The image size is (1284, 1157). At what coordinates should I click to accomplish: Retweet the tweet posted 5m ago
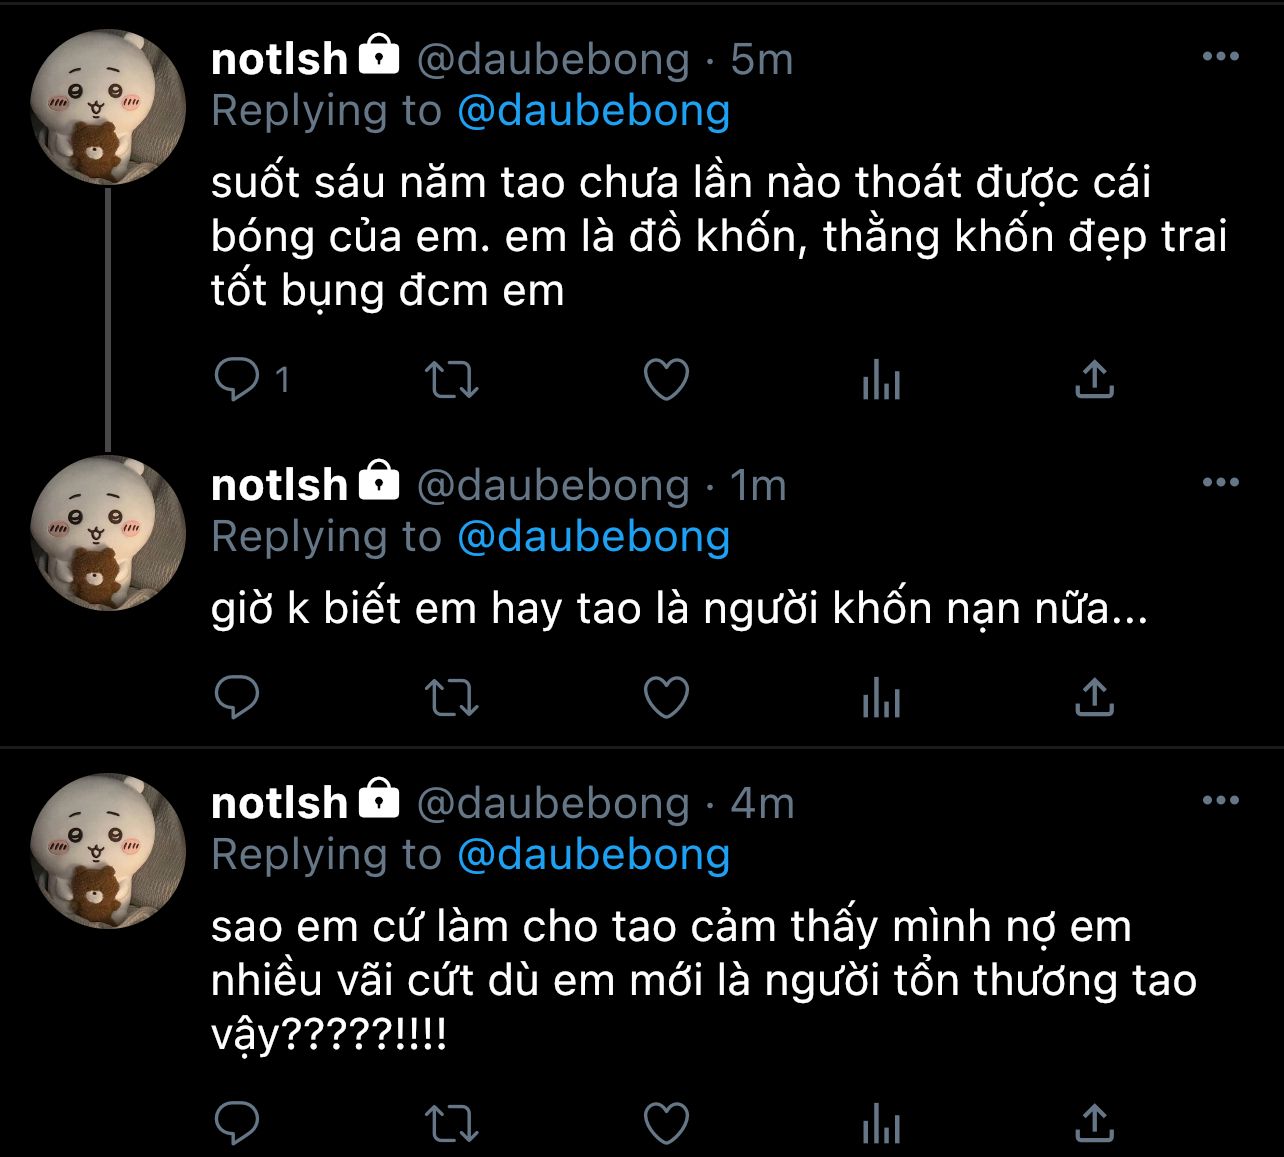click(452, 380)
